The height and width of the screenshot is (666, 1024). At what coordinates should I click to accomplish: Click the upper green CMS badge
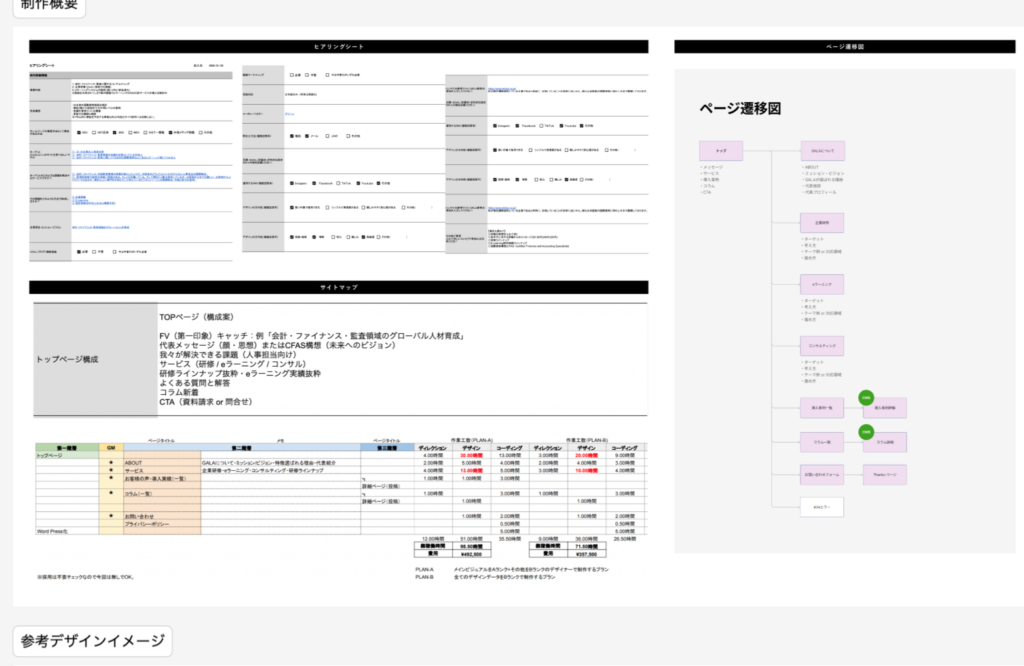[867, 397]
